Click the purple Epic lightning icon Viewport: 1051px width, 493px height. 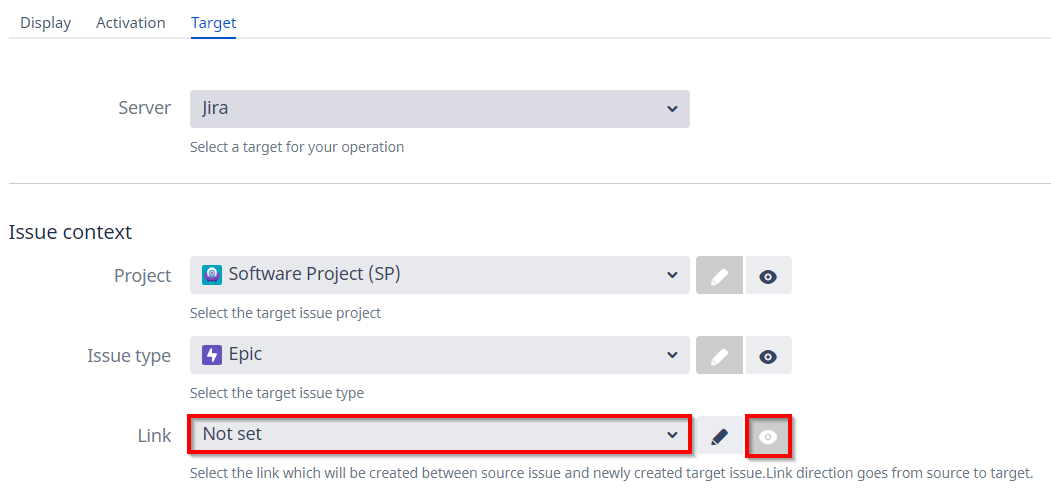[212, 355]
